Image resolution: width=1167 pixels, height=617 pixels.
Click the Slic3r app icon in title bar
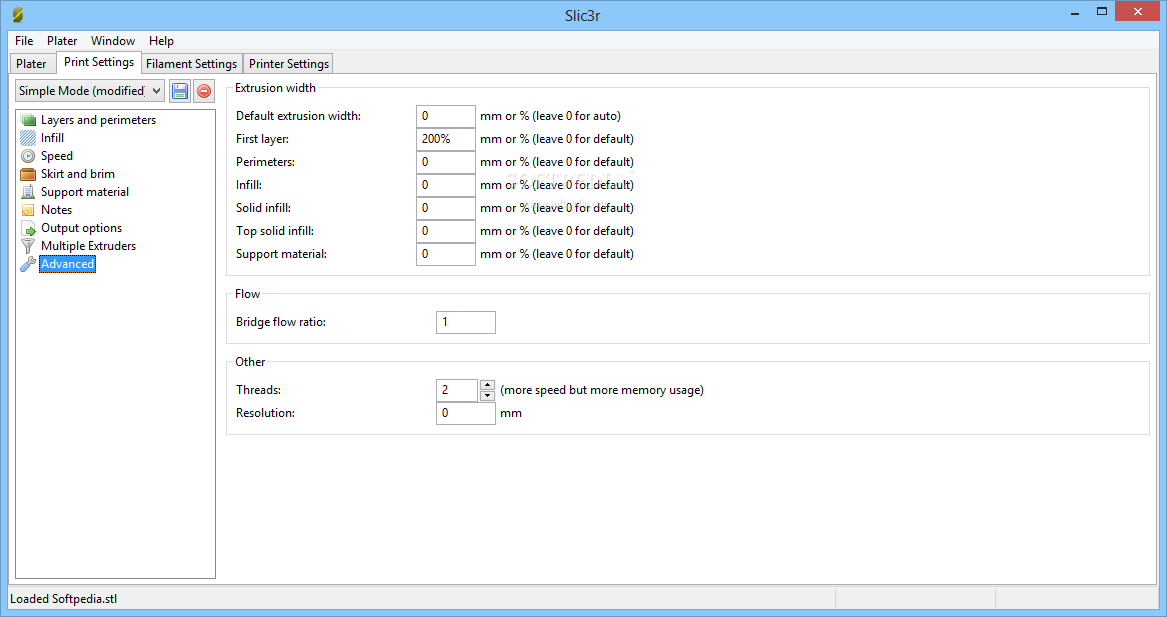(18, 14)
